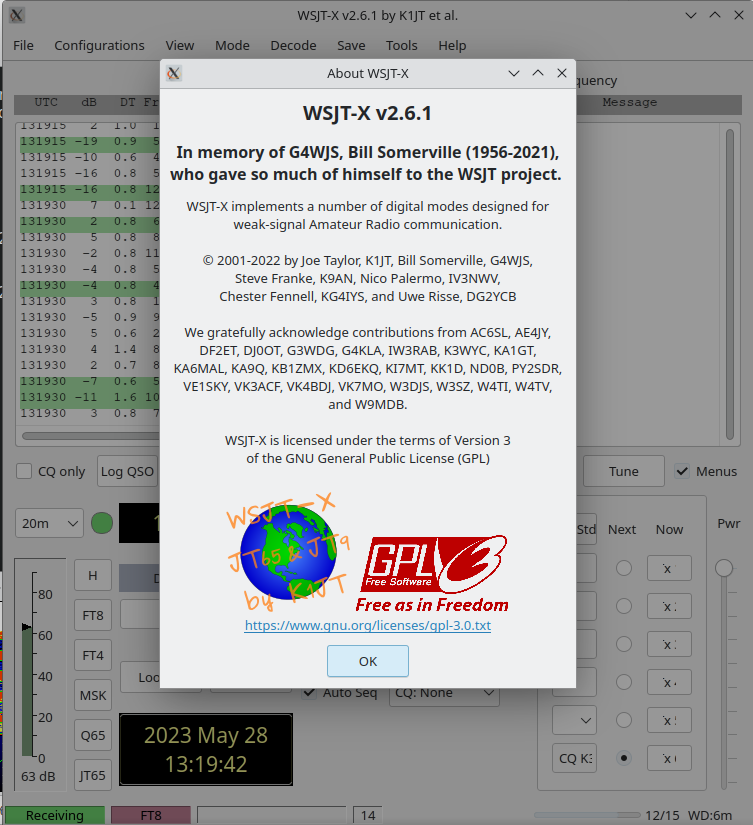Viewport: 753px width, 825px height.
Task: Click the 2023 May 28 date-time display
Action: [x=206, y=749]
